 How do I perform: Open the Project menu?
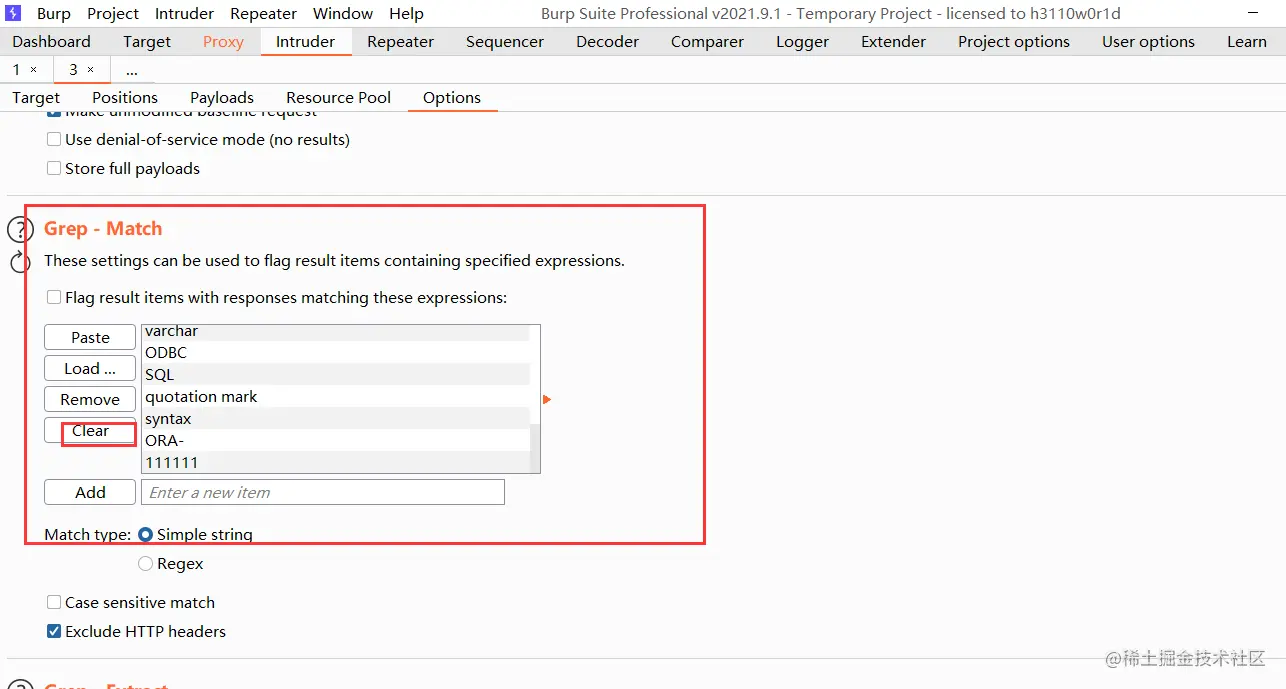tap(113, 14)
